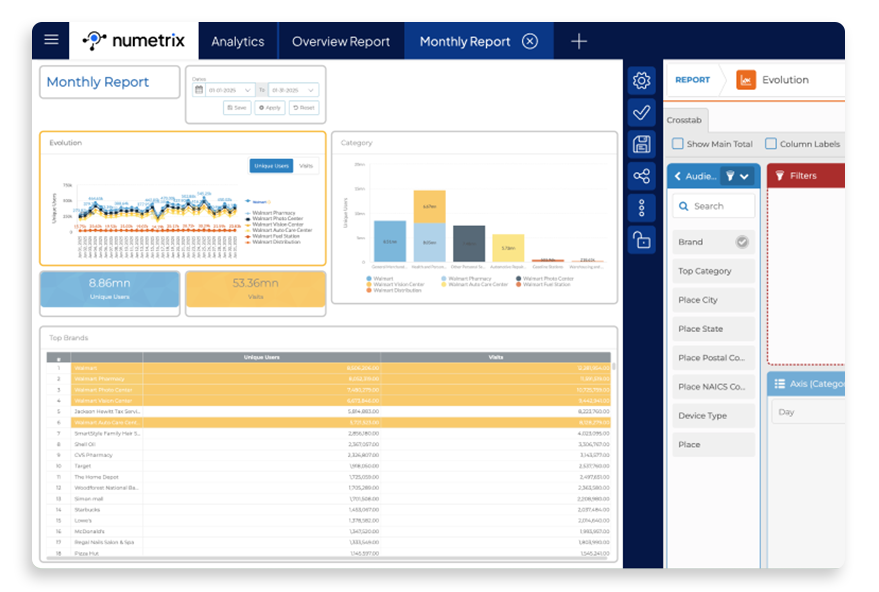Click the dark gray bar in Category chart
Image resolution: width=879 pixels, height=592 pixels.
click(469, 244)
